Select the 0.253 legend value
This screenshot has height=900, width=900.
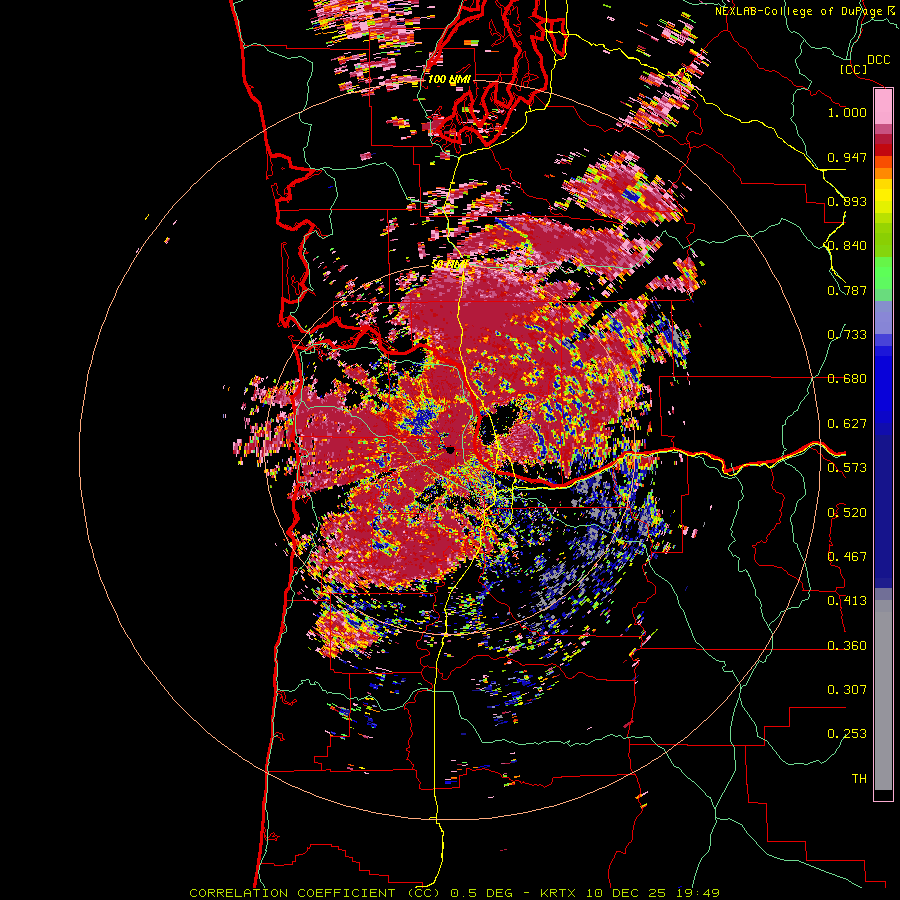[847, 734]
